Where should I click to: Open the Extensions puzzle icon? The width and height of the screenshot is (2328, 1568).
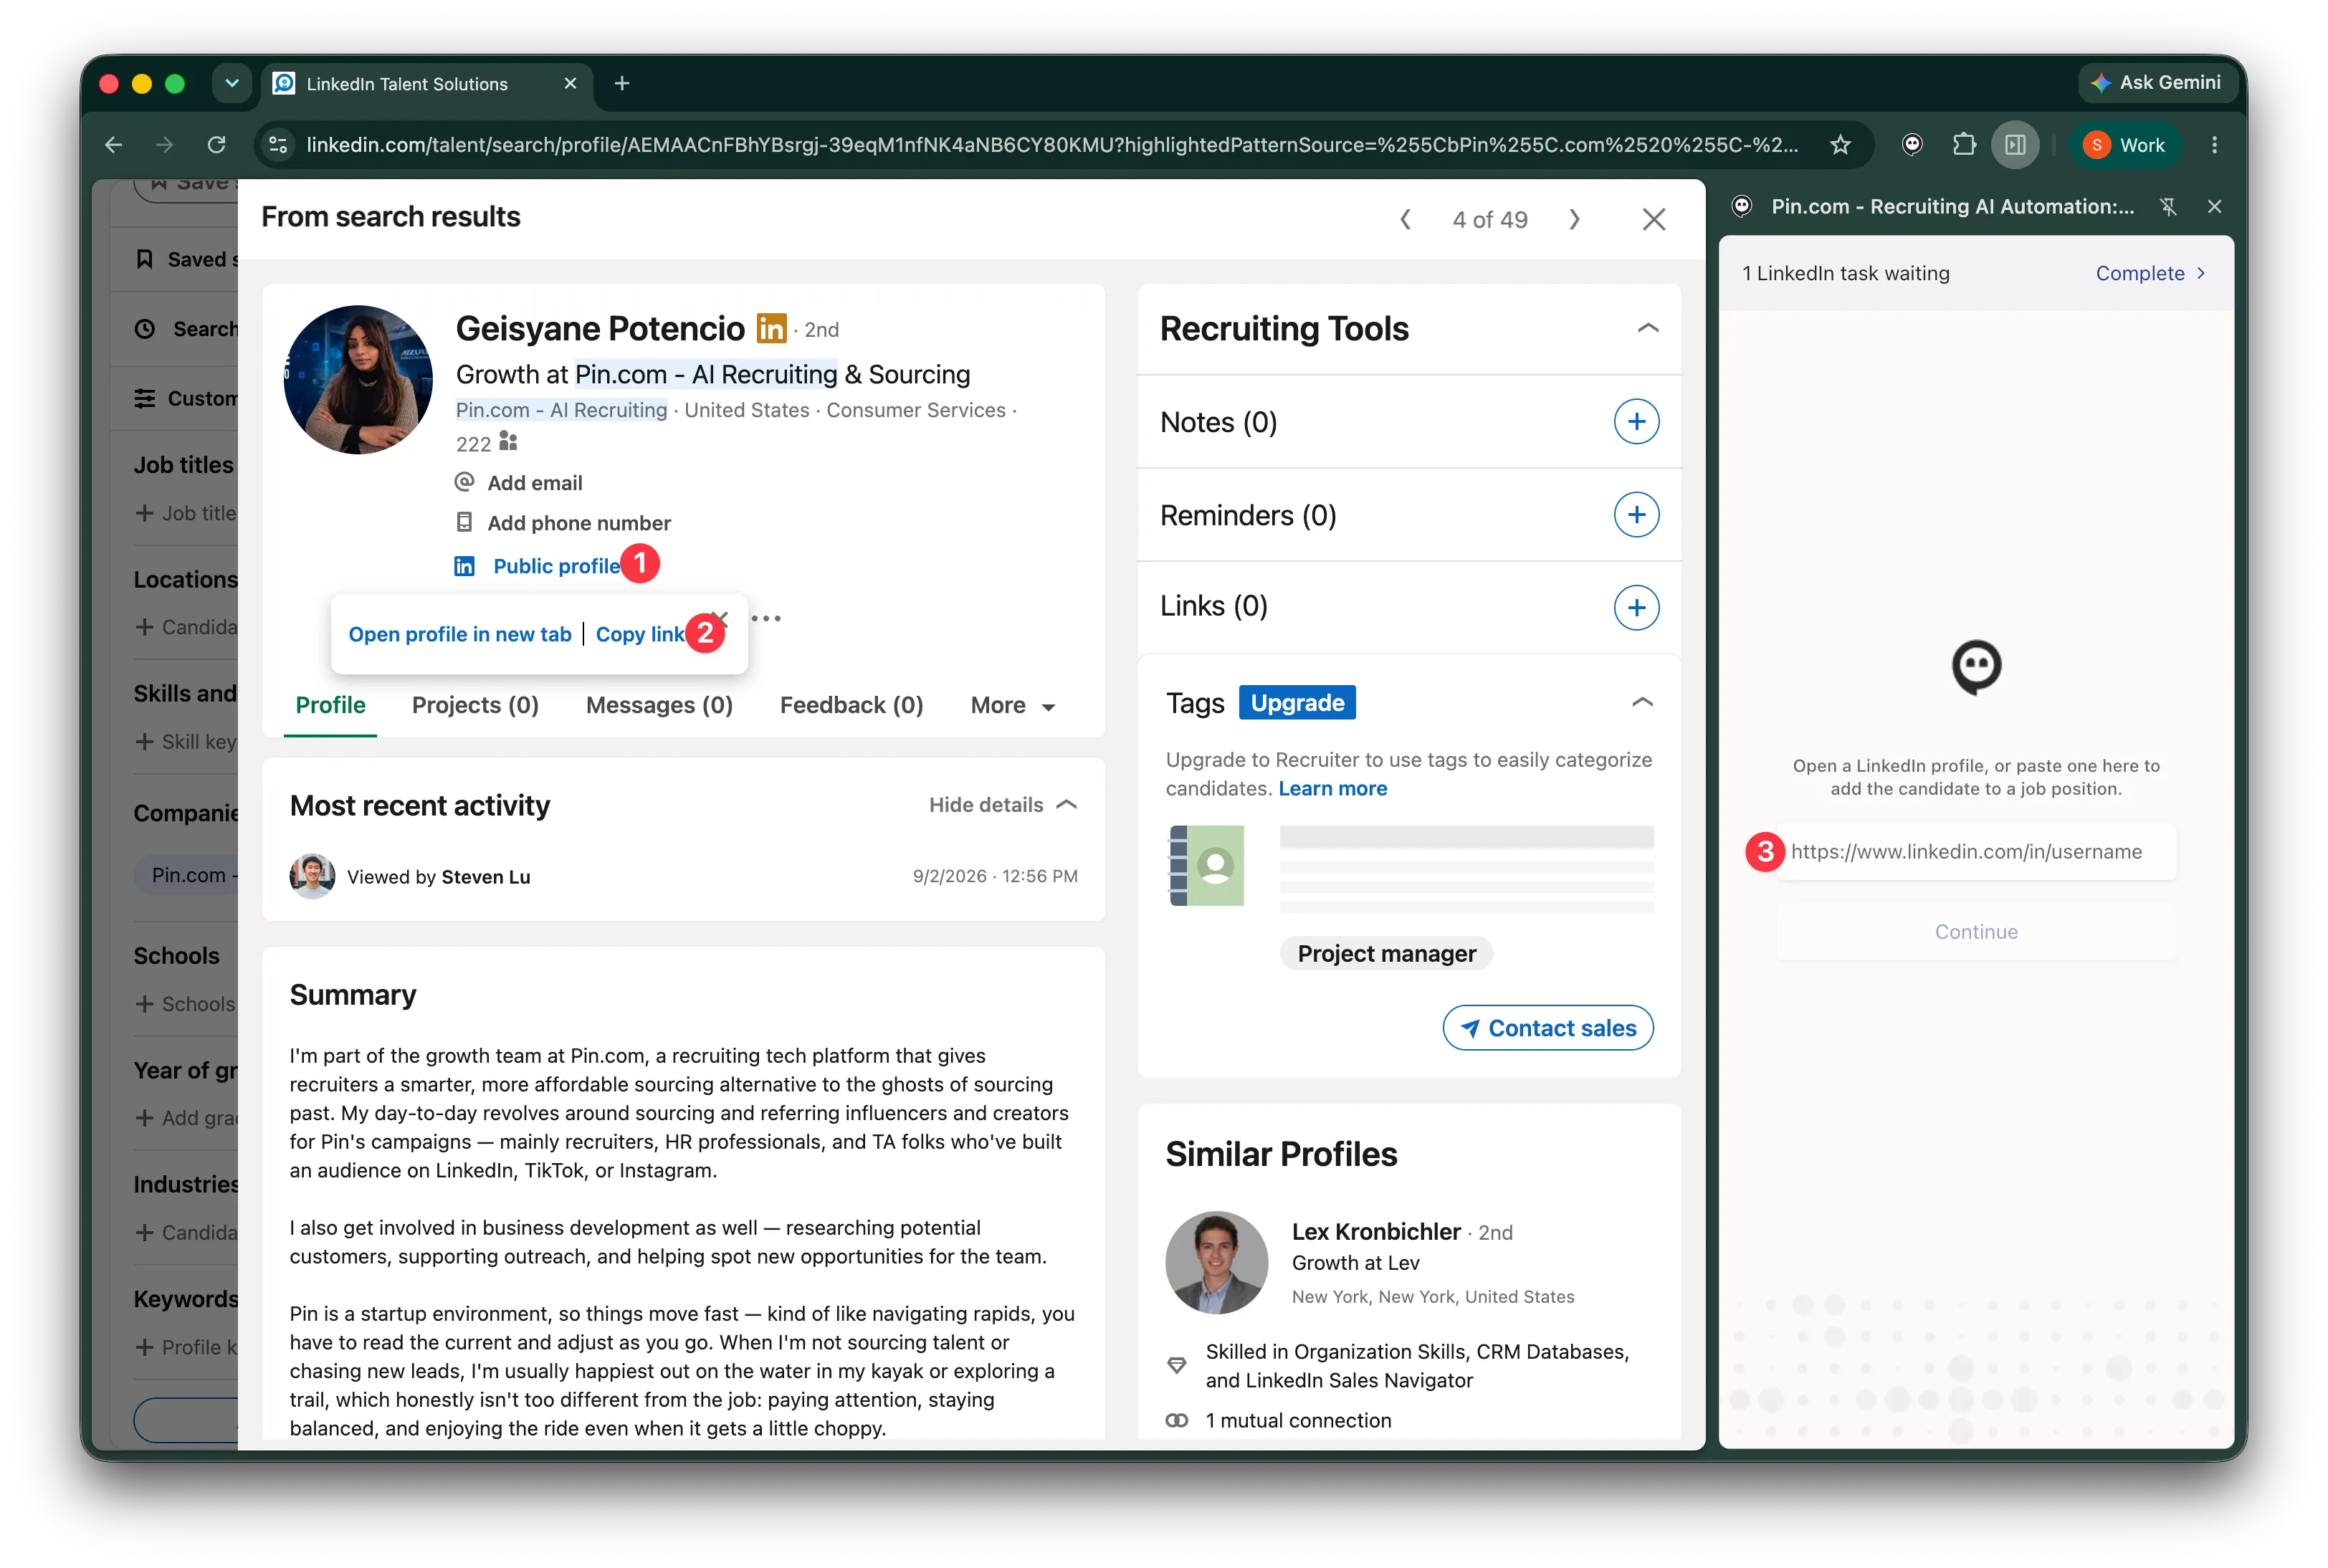coord(1964,145)
